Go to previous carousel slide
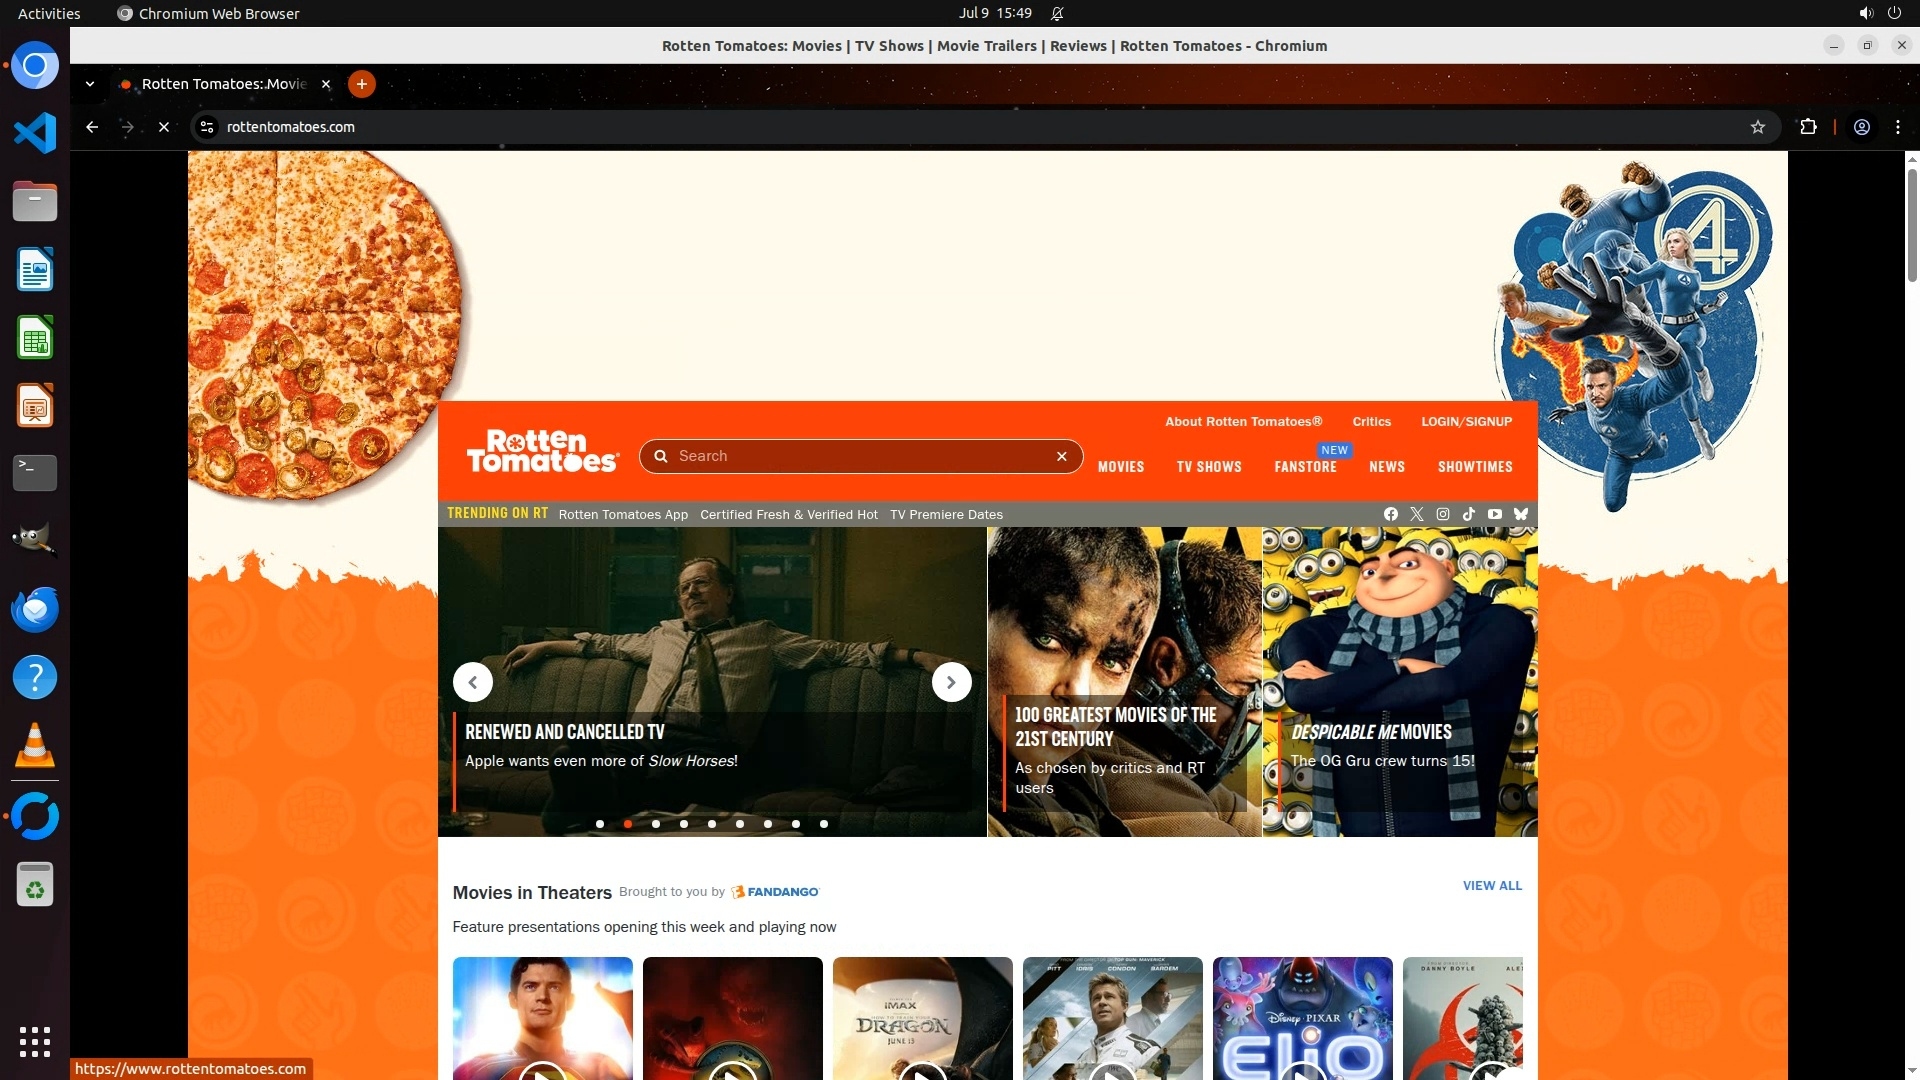1920x1080 pixels. point(473,682)
